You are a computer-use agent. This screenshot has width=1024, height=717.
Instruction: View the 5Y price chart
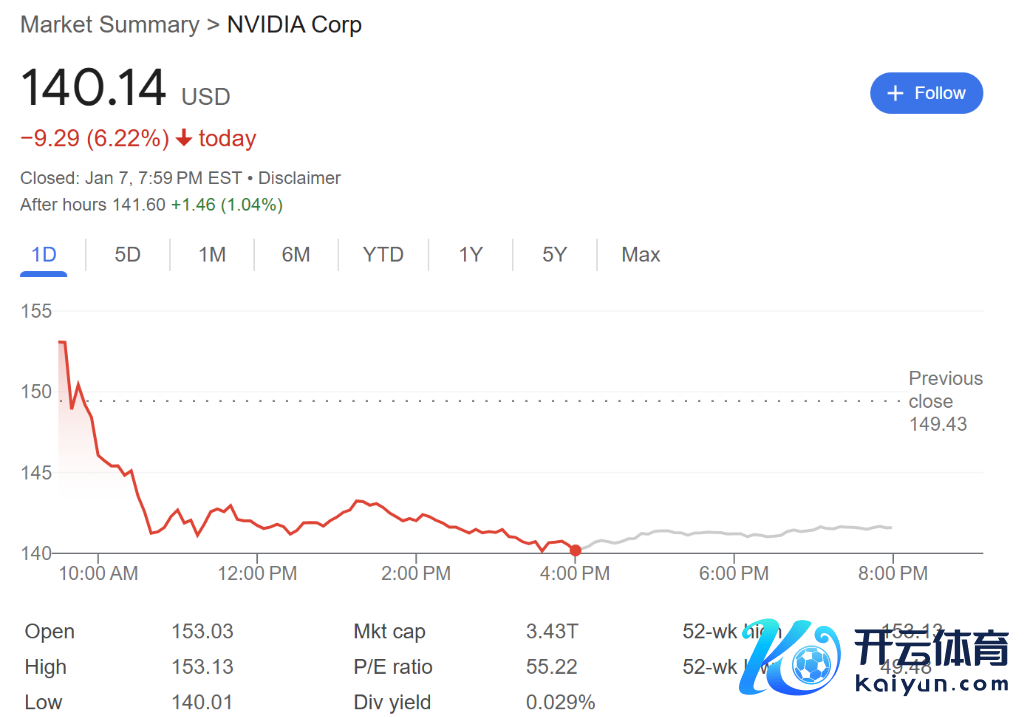coord(555,255)
